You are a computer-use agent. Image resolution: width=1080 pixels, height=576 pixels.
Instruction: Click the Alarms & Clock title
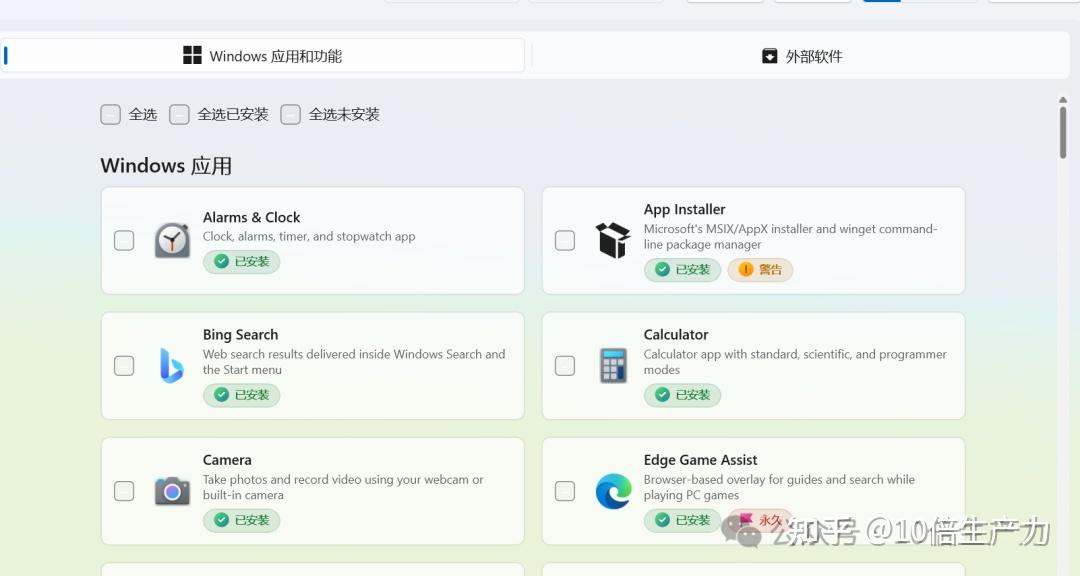tap(251, 217)
